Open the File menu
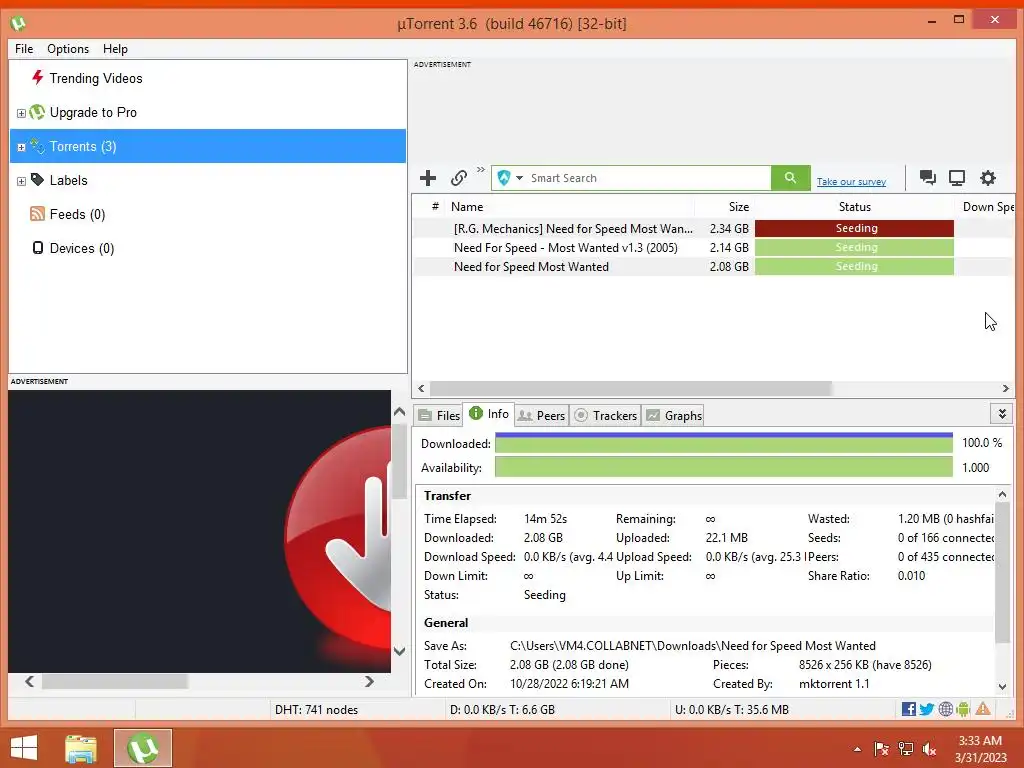The height and width of the screenshot is (768, 1024). click(x=24, y=49)
